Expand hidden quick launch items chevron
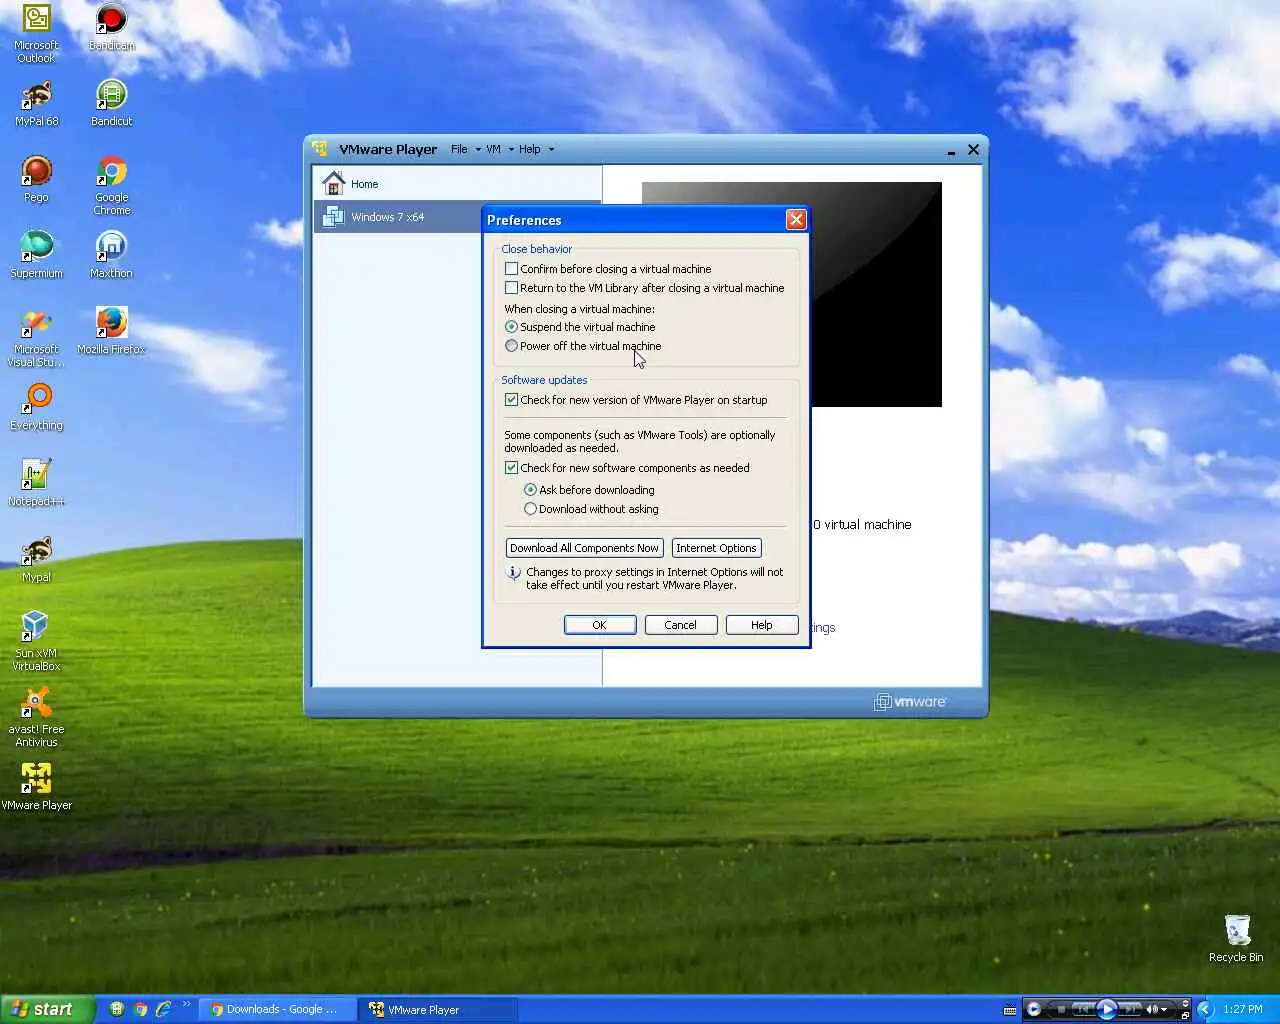Viewport: 1280px width, 1024px height. 186,1005
